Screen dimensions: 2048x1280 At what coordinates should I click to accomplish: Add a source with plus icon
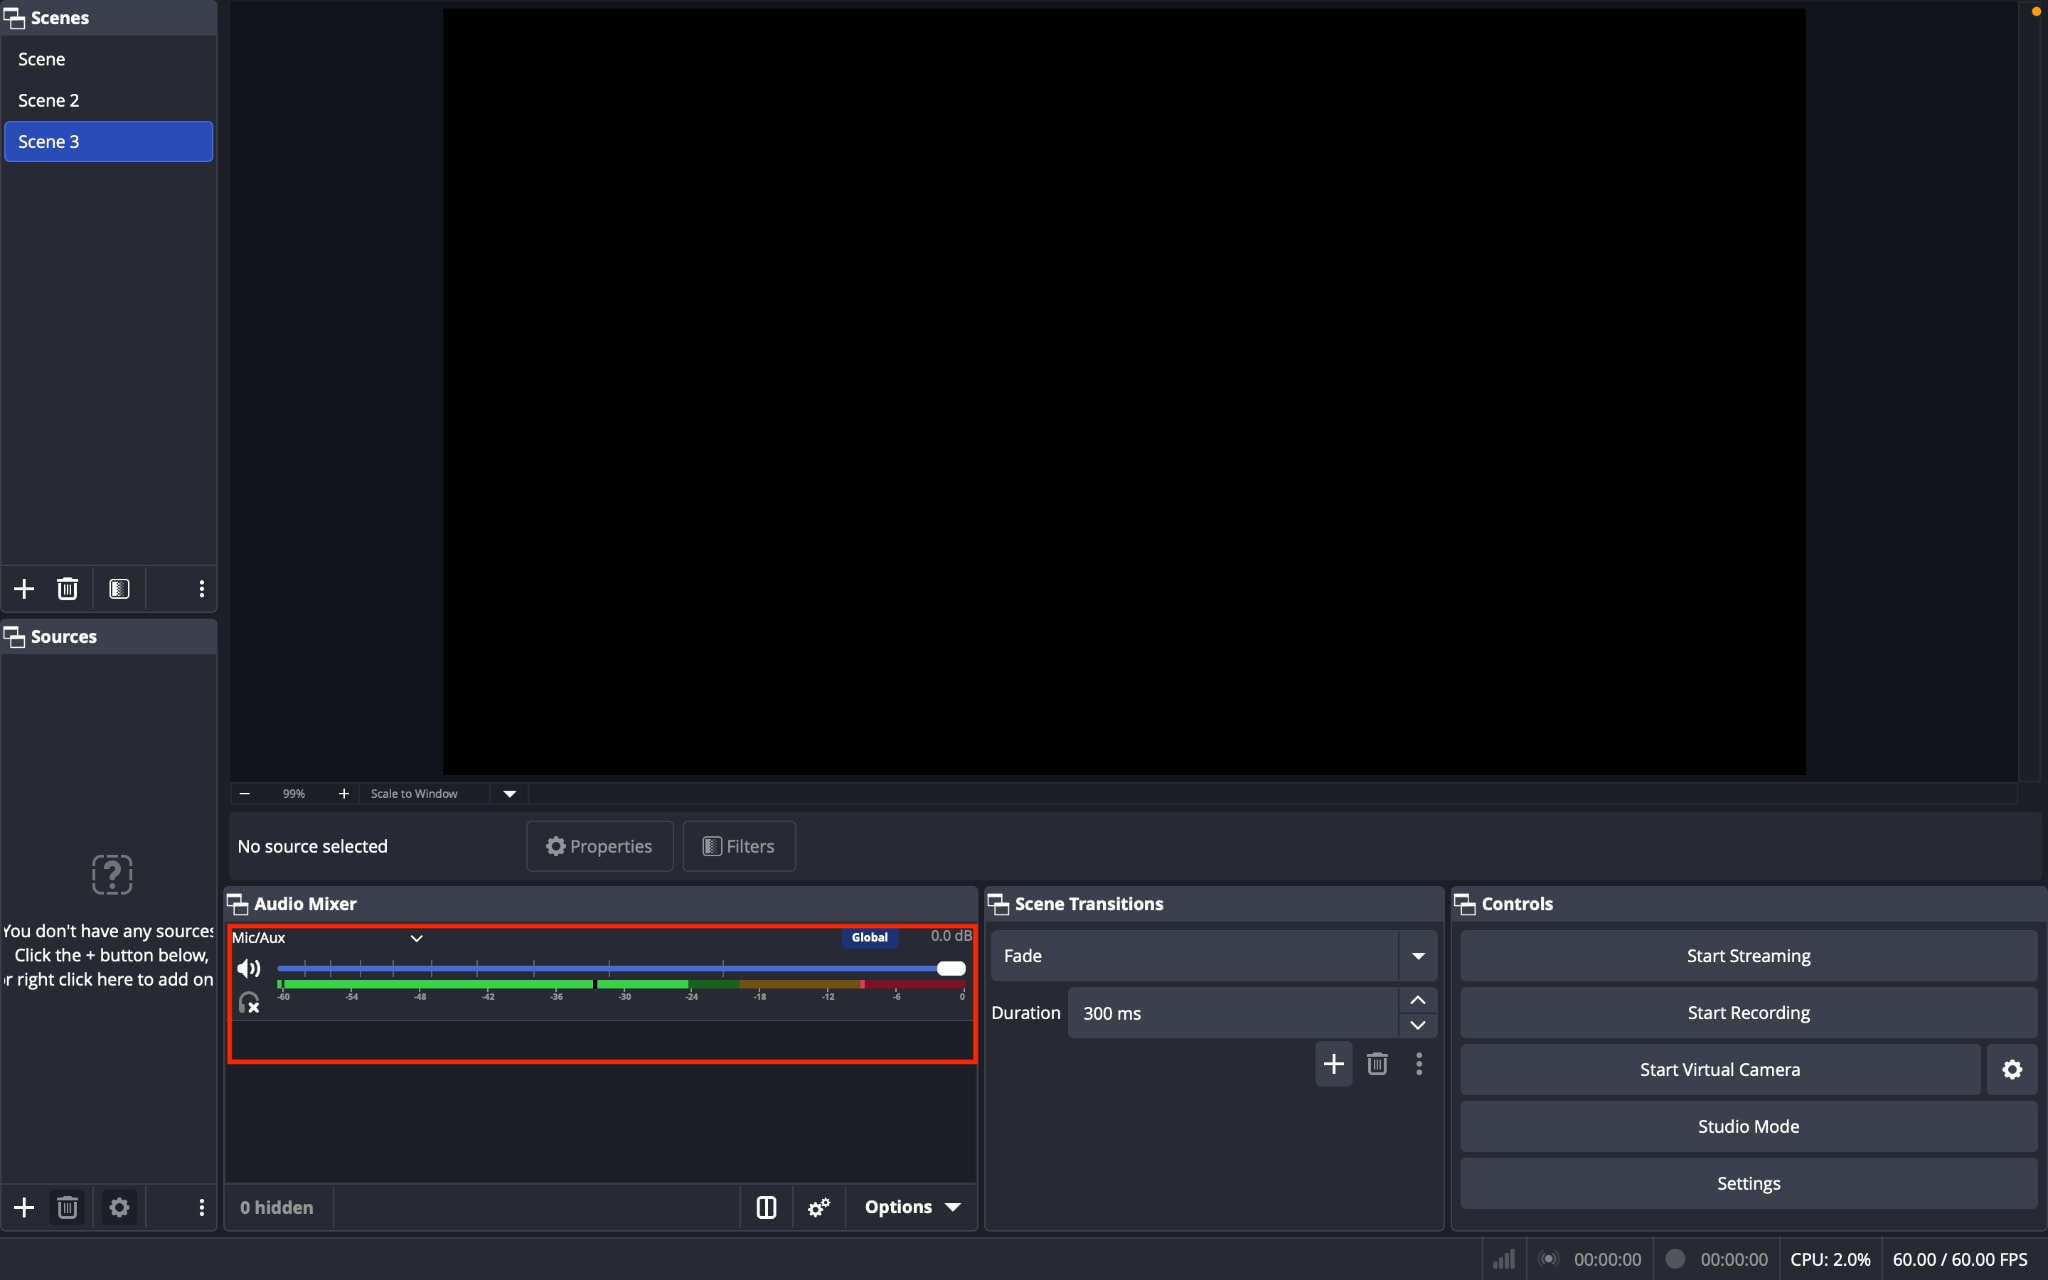[x=24, y=1207]
